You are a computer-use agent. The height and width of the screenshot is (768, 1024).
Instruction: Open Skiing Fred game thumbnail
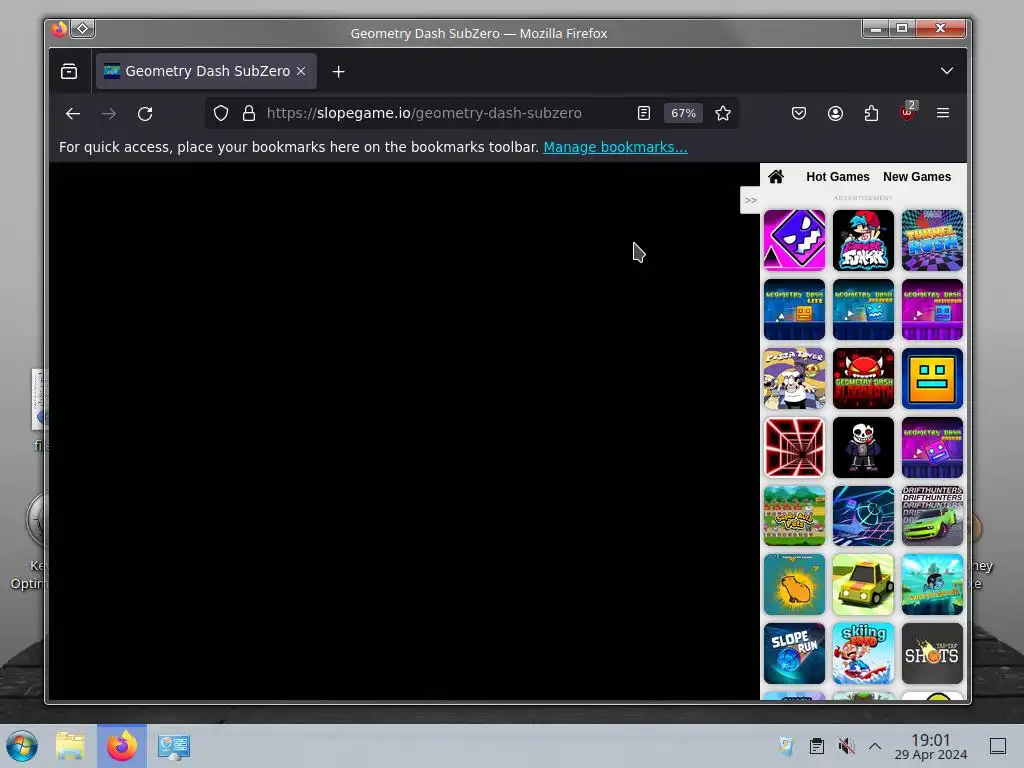(863, 653)
